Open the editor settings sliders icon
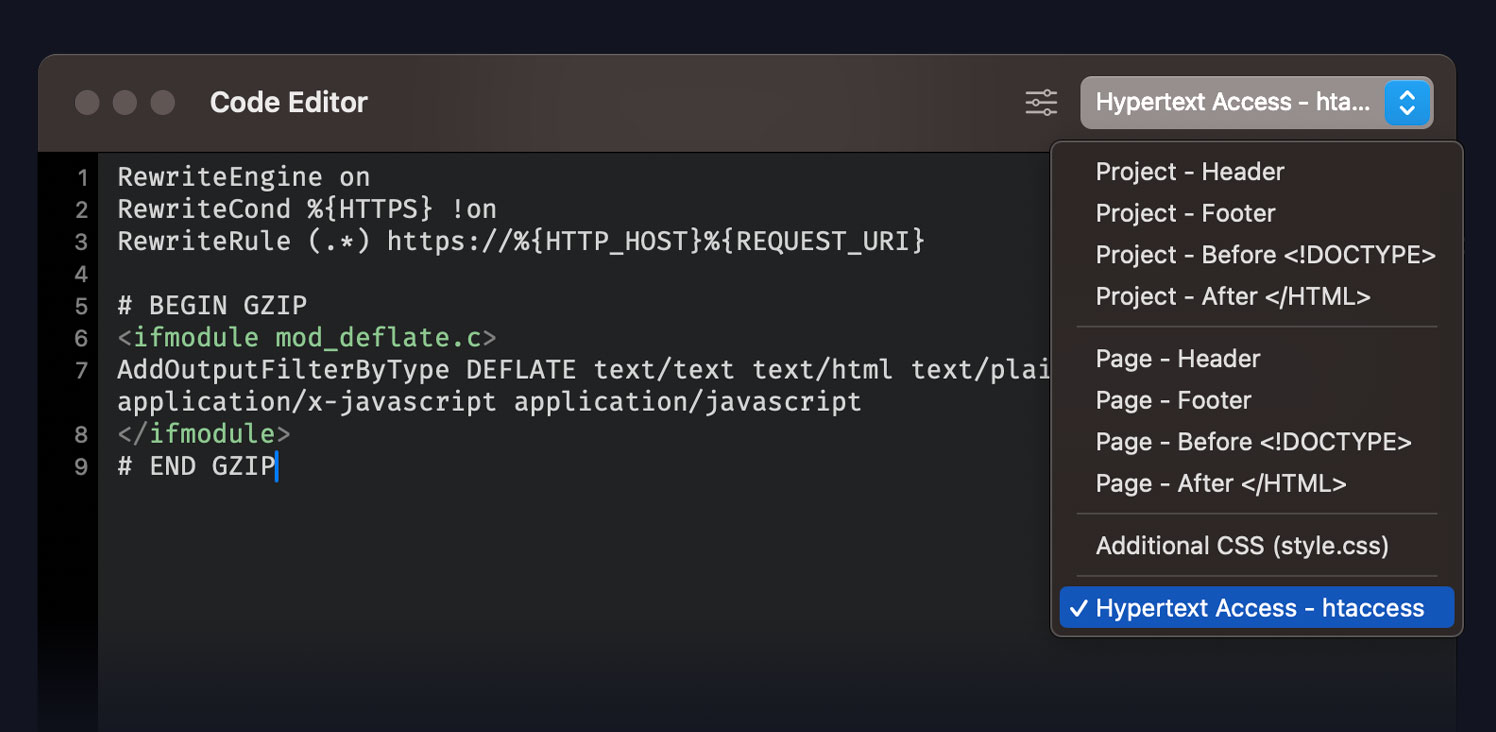Screen dimensions: 1496x732 pos(1041,103)
